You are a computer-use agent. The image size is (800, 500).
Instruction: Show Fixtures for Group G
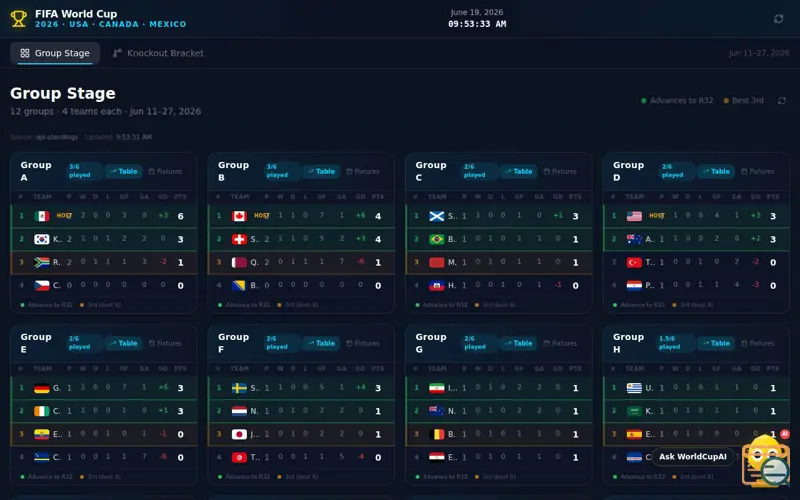(560, 343)
